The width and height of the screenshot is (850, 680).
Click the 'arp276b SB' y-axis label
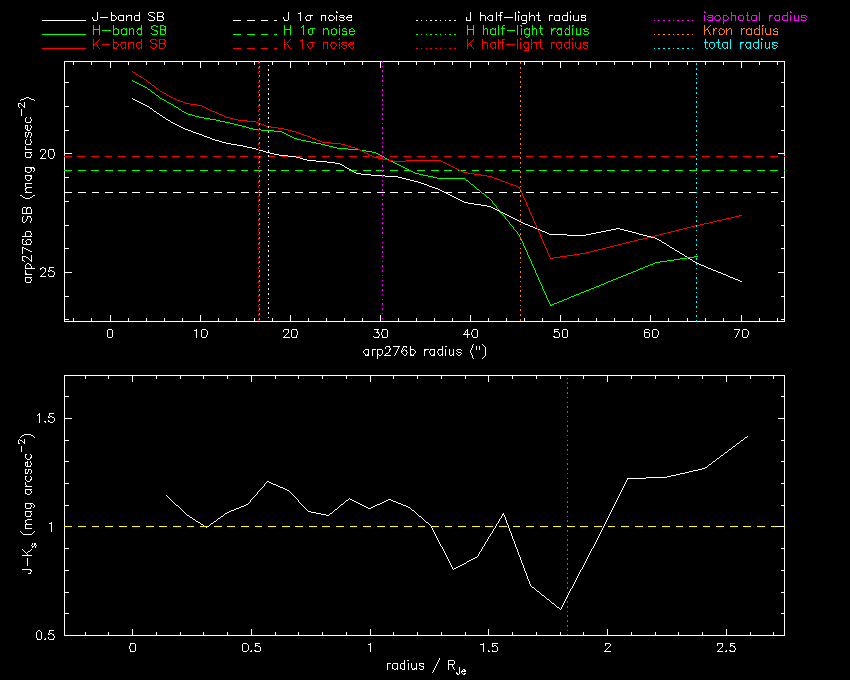[x=32, y=191]
